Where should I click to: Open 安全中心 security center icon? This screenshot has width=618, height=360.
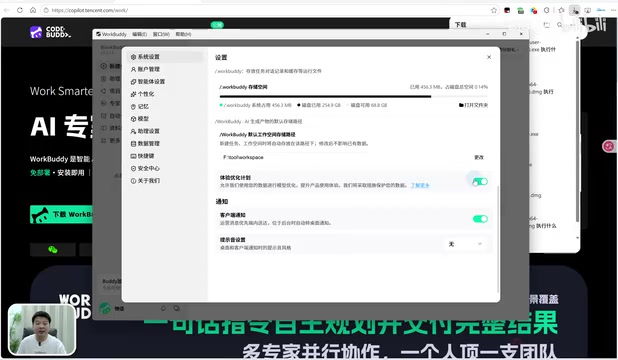133,168
